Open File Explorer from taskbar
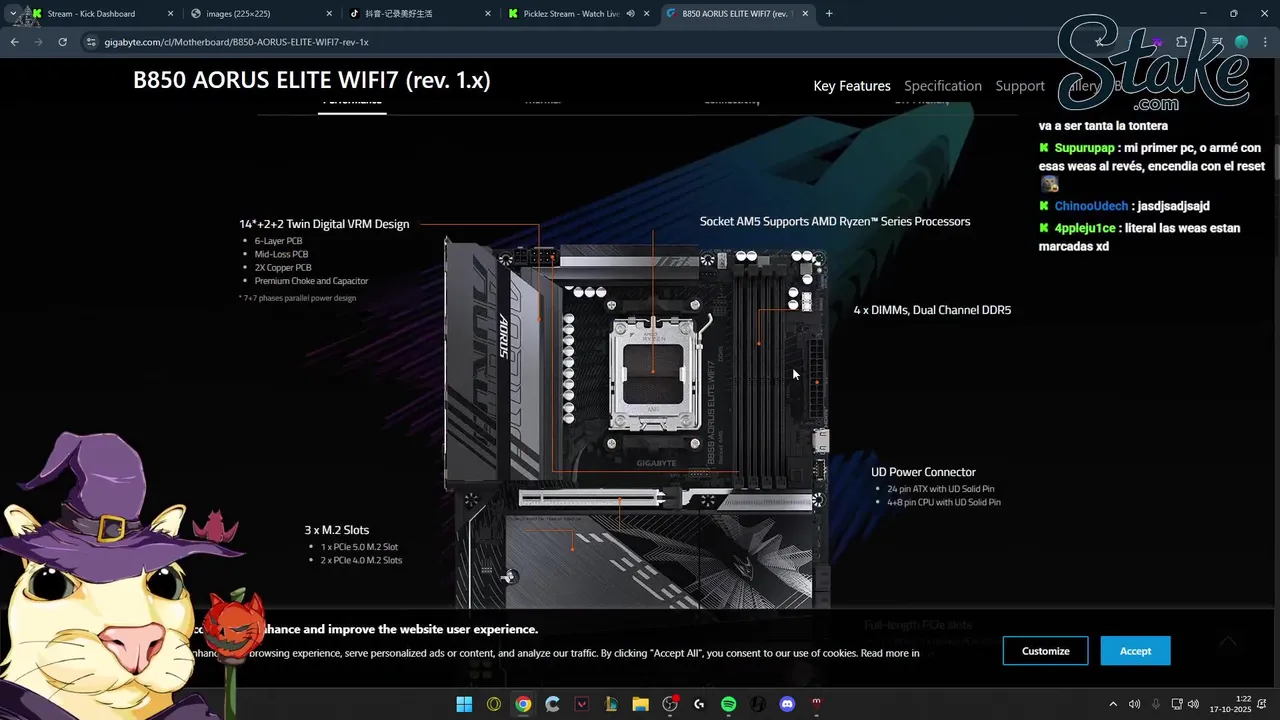1280x720 pixels. click(640, 704)
